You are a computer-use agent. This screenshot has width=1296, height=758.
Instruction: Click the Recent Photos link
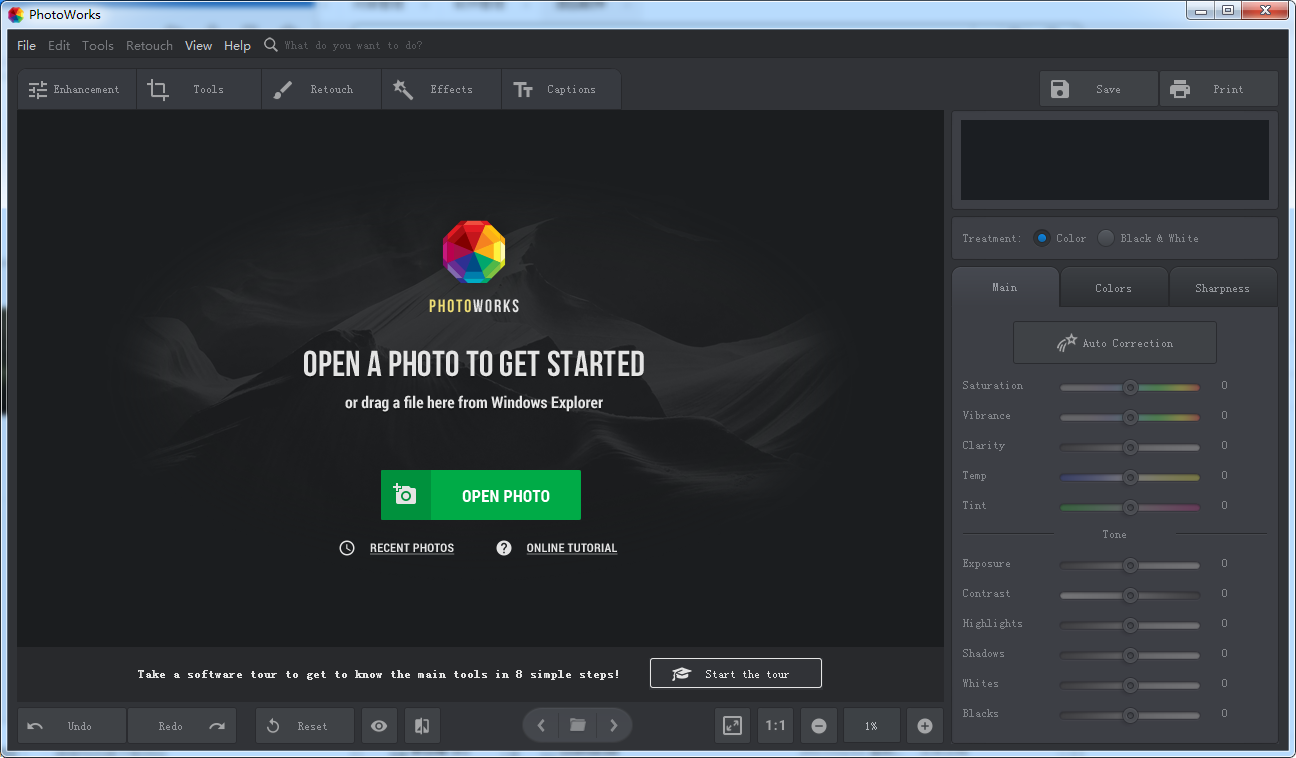point(411,548)
